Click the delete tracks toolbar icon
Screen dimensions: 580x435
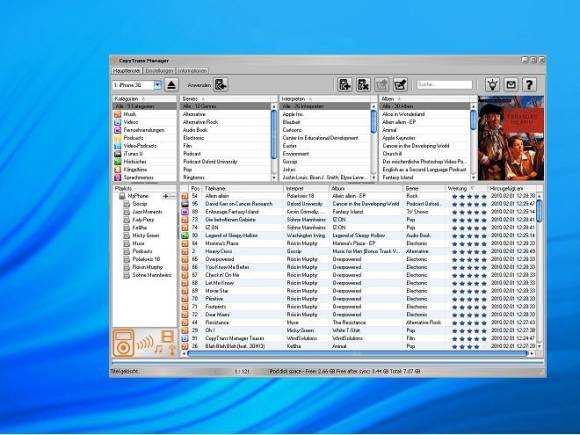[x=363, y=85]
